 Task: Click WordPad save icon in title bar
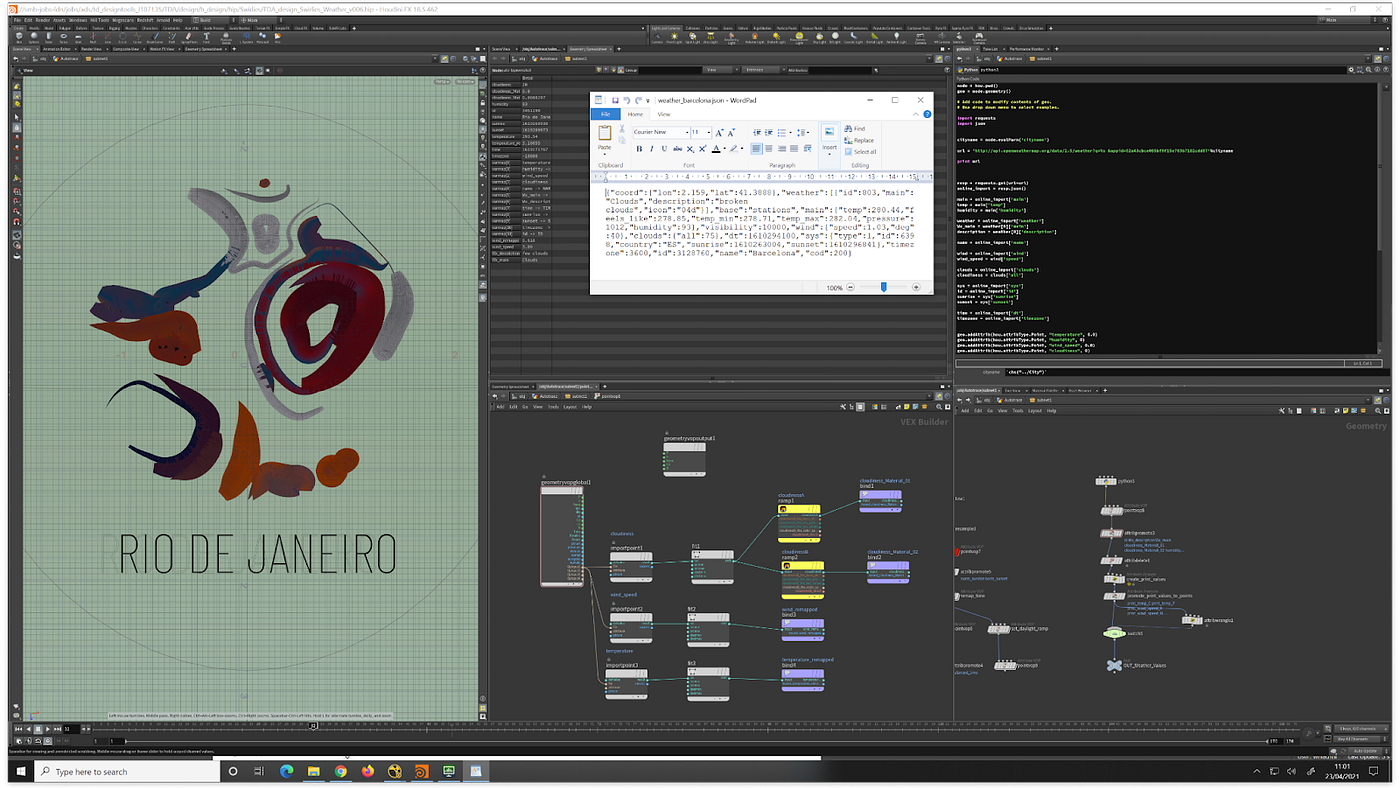click(613, 100)
